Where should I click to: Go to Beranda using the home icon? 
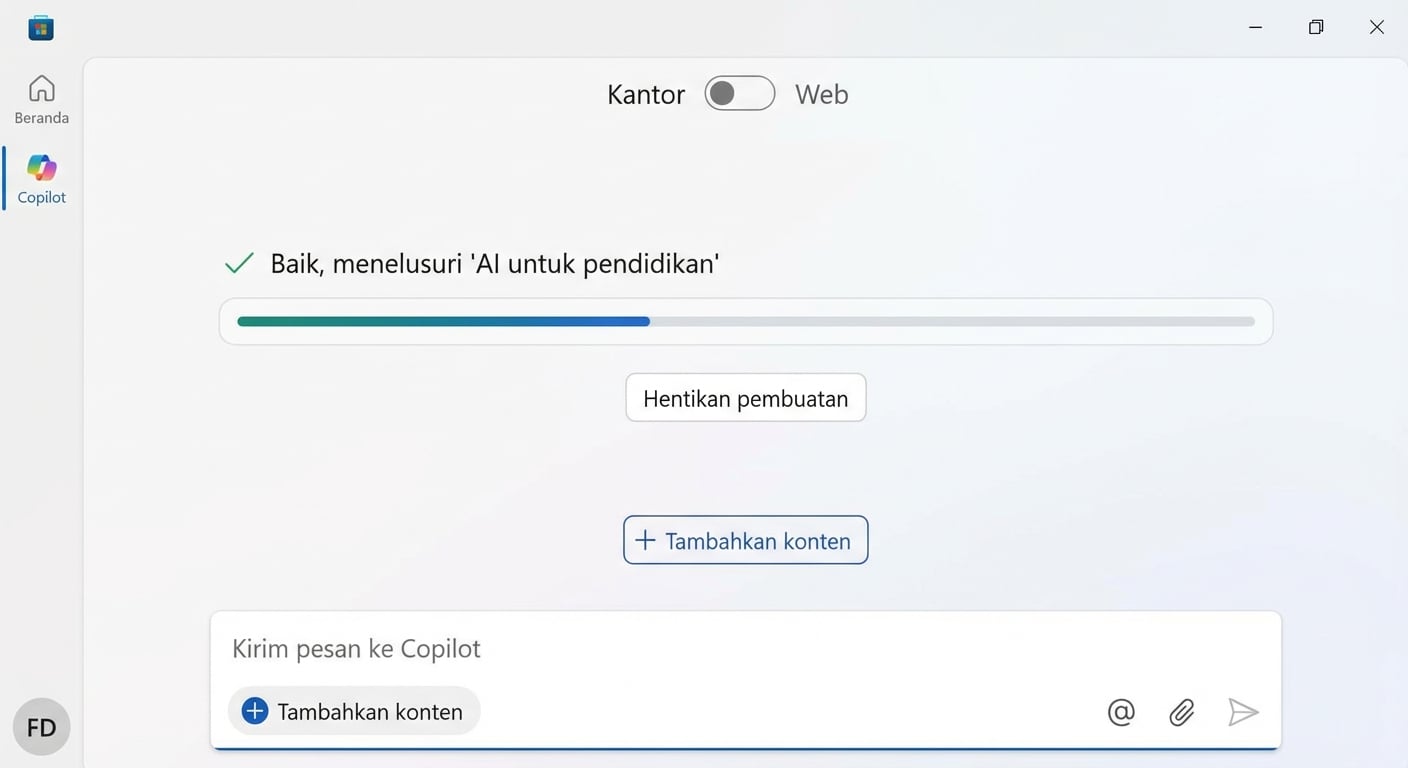tap(41, 98)
